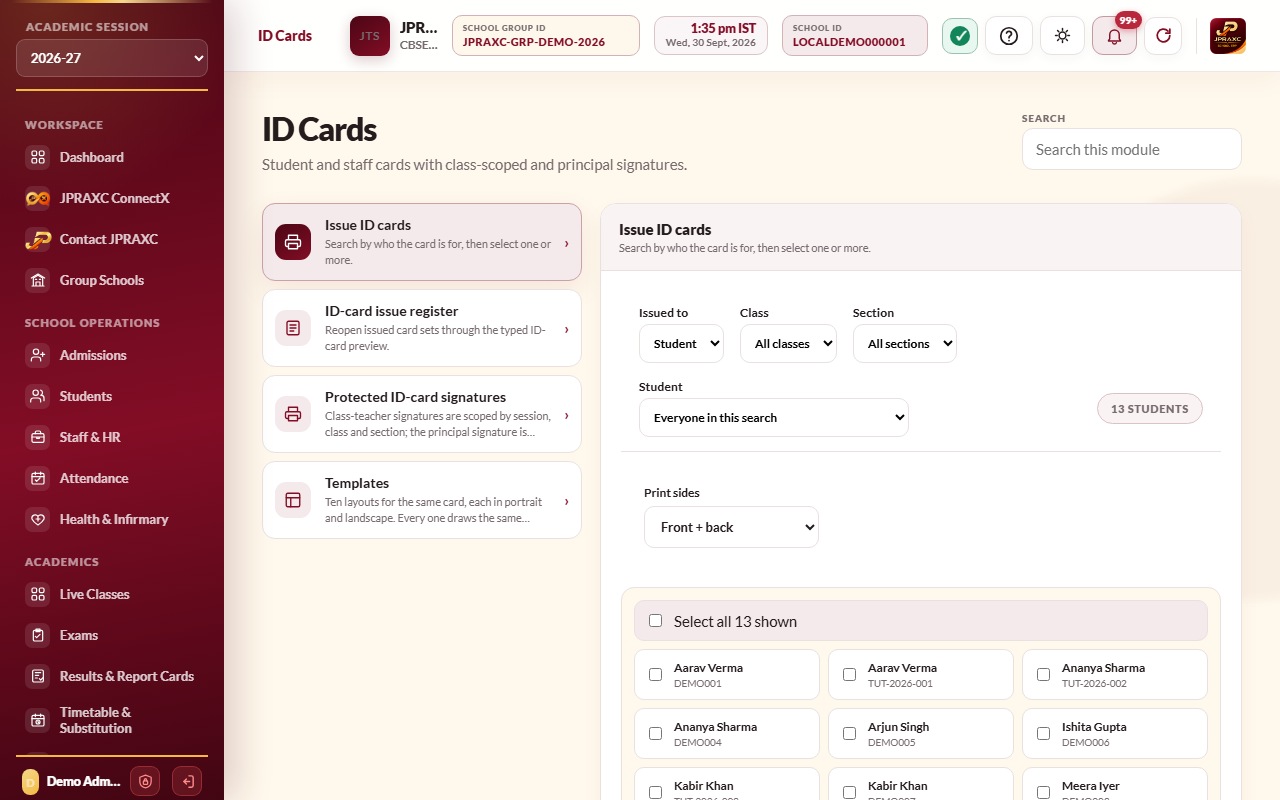Viewport: 1280px width, 800px height.
Task: Click the shield lock icon beside Demo Admin
Action: click(145, 781)
